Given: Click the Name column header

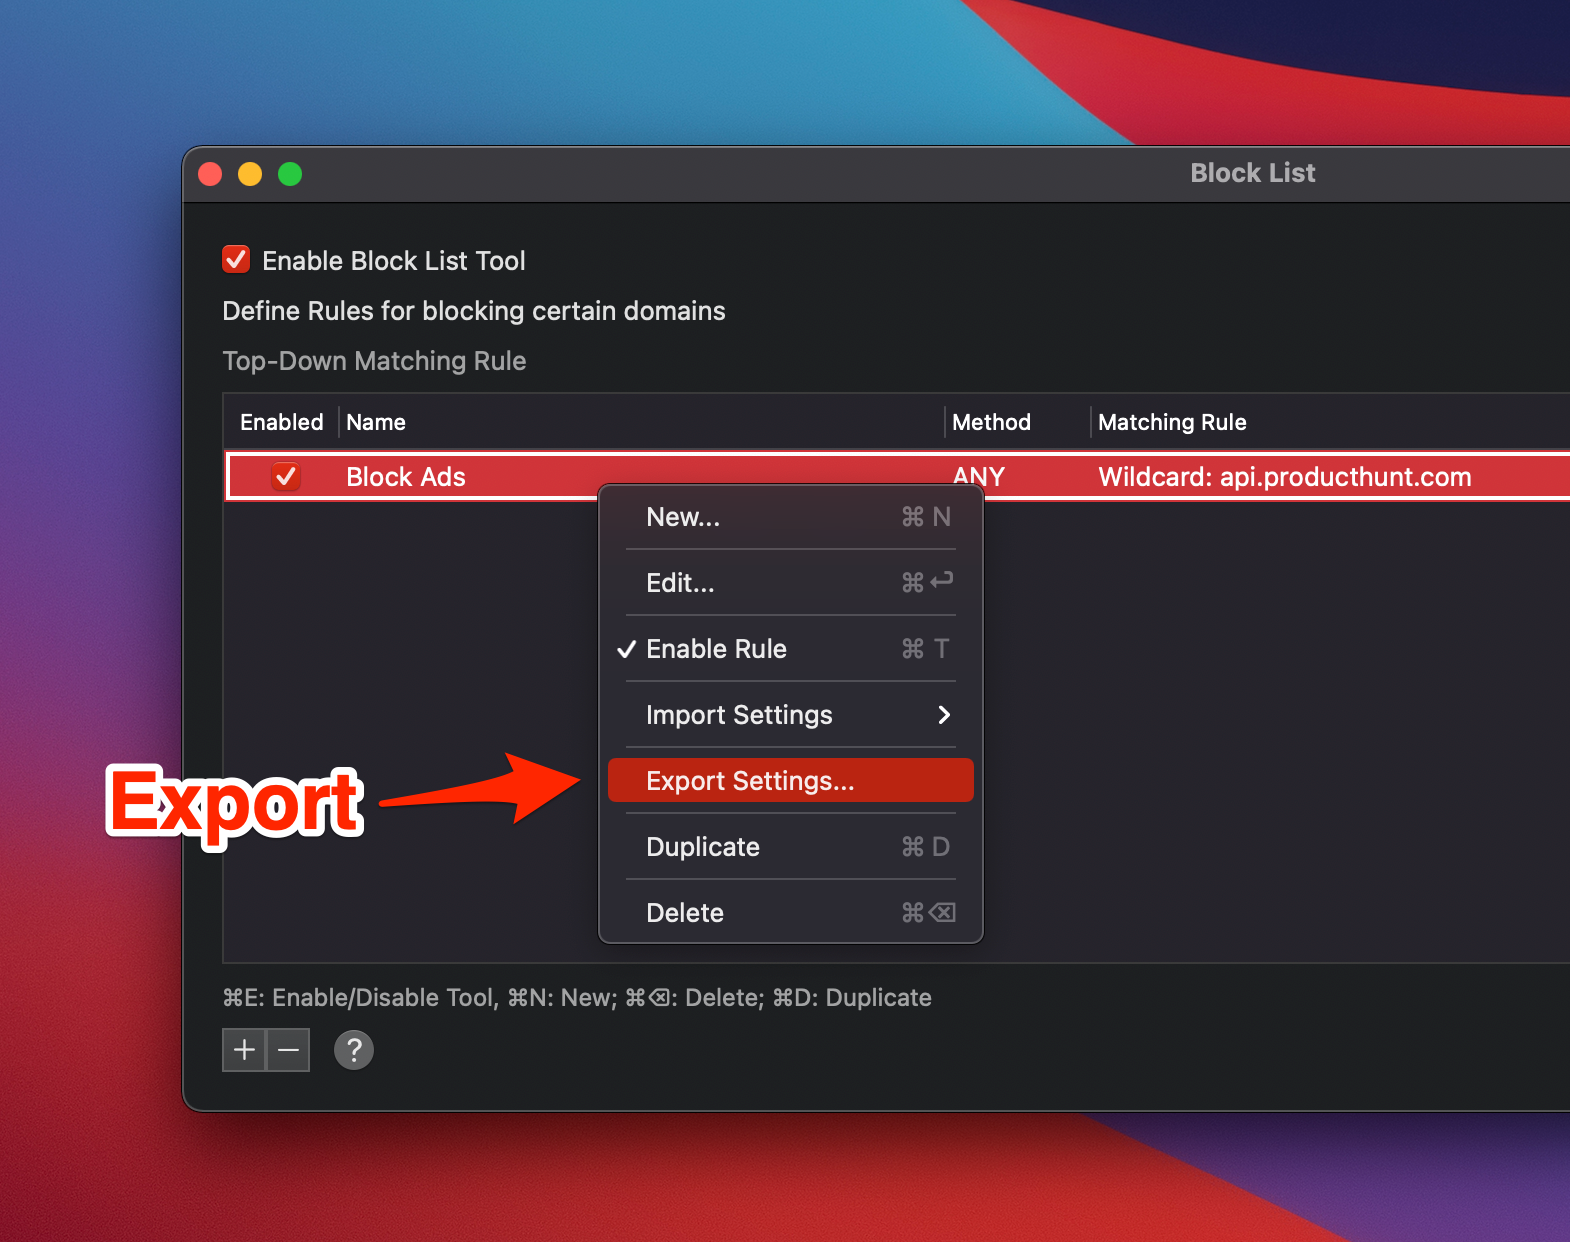Looking at the screenshot, I should tap(376, 422).
